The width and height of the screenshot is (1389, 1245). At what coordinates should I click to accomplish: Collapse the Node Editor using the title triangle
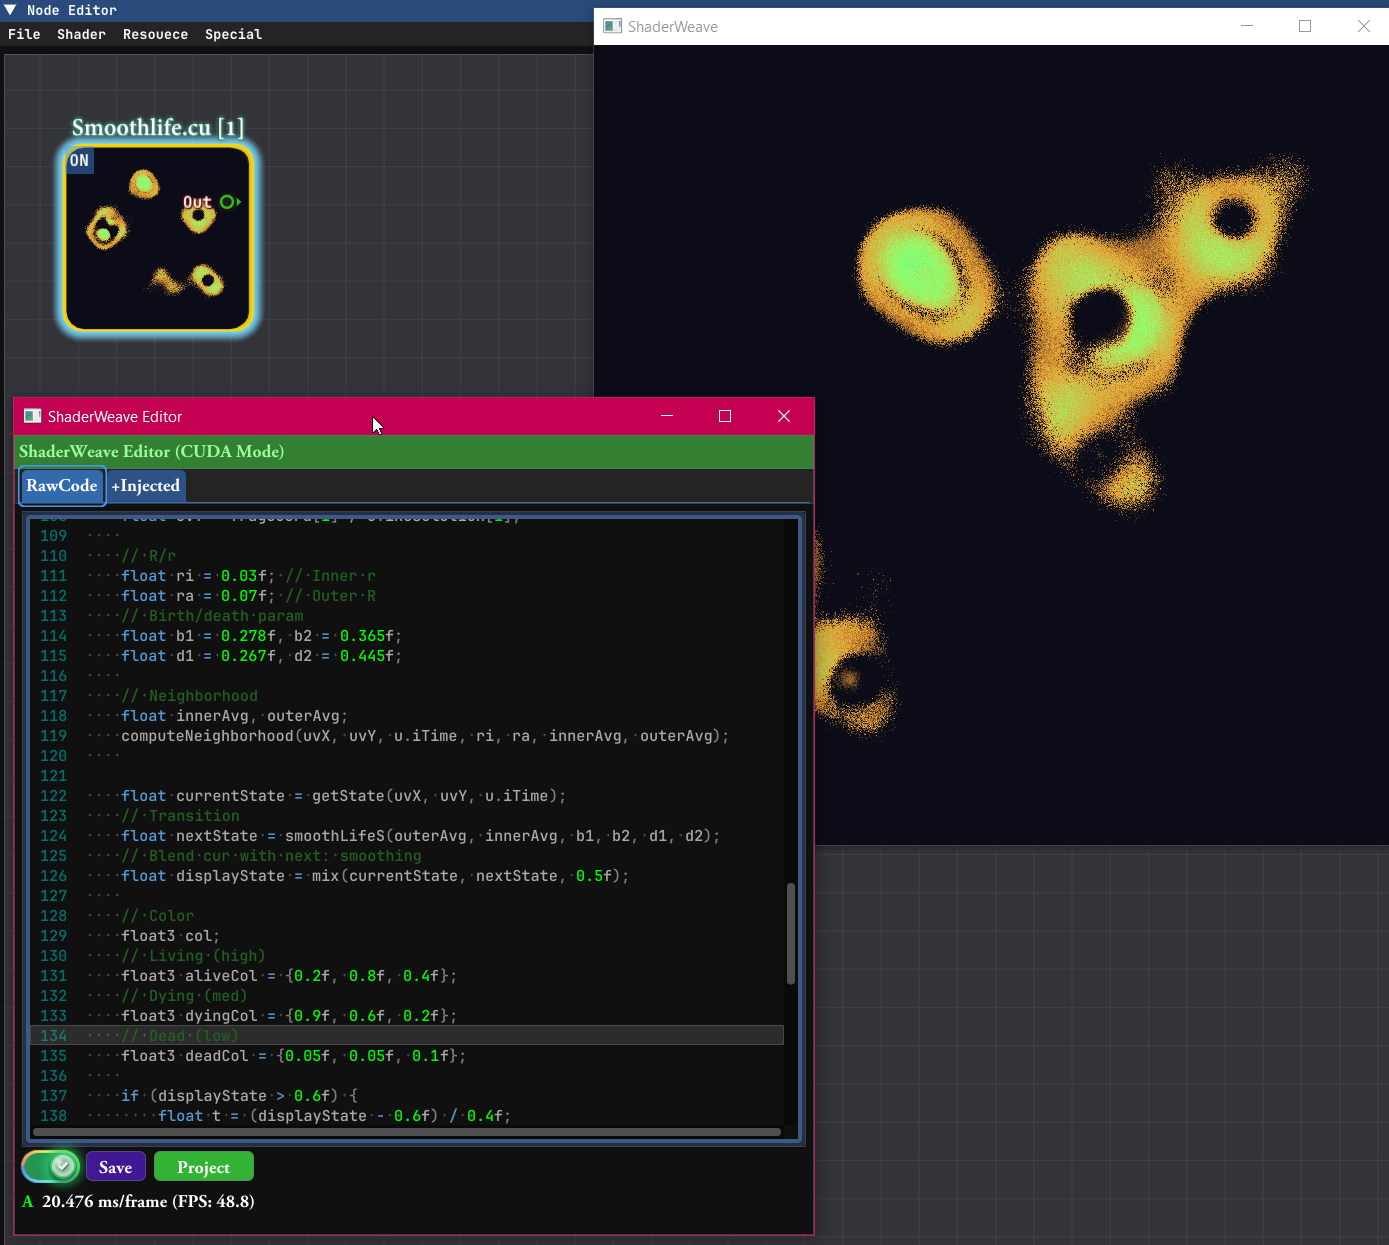click(x=11, y=10)
